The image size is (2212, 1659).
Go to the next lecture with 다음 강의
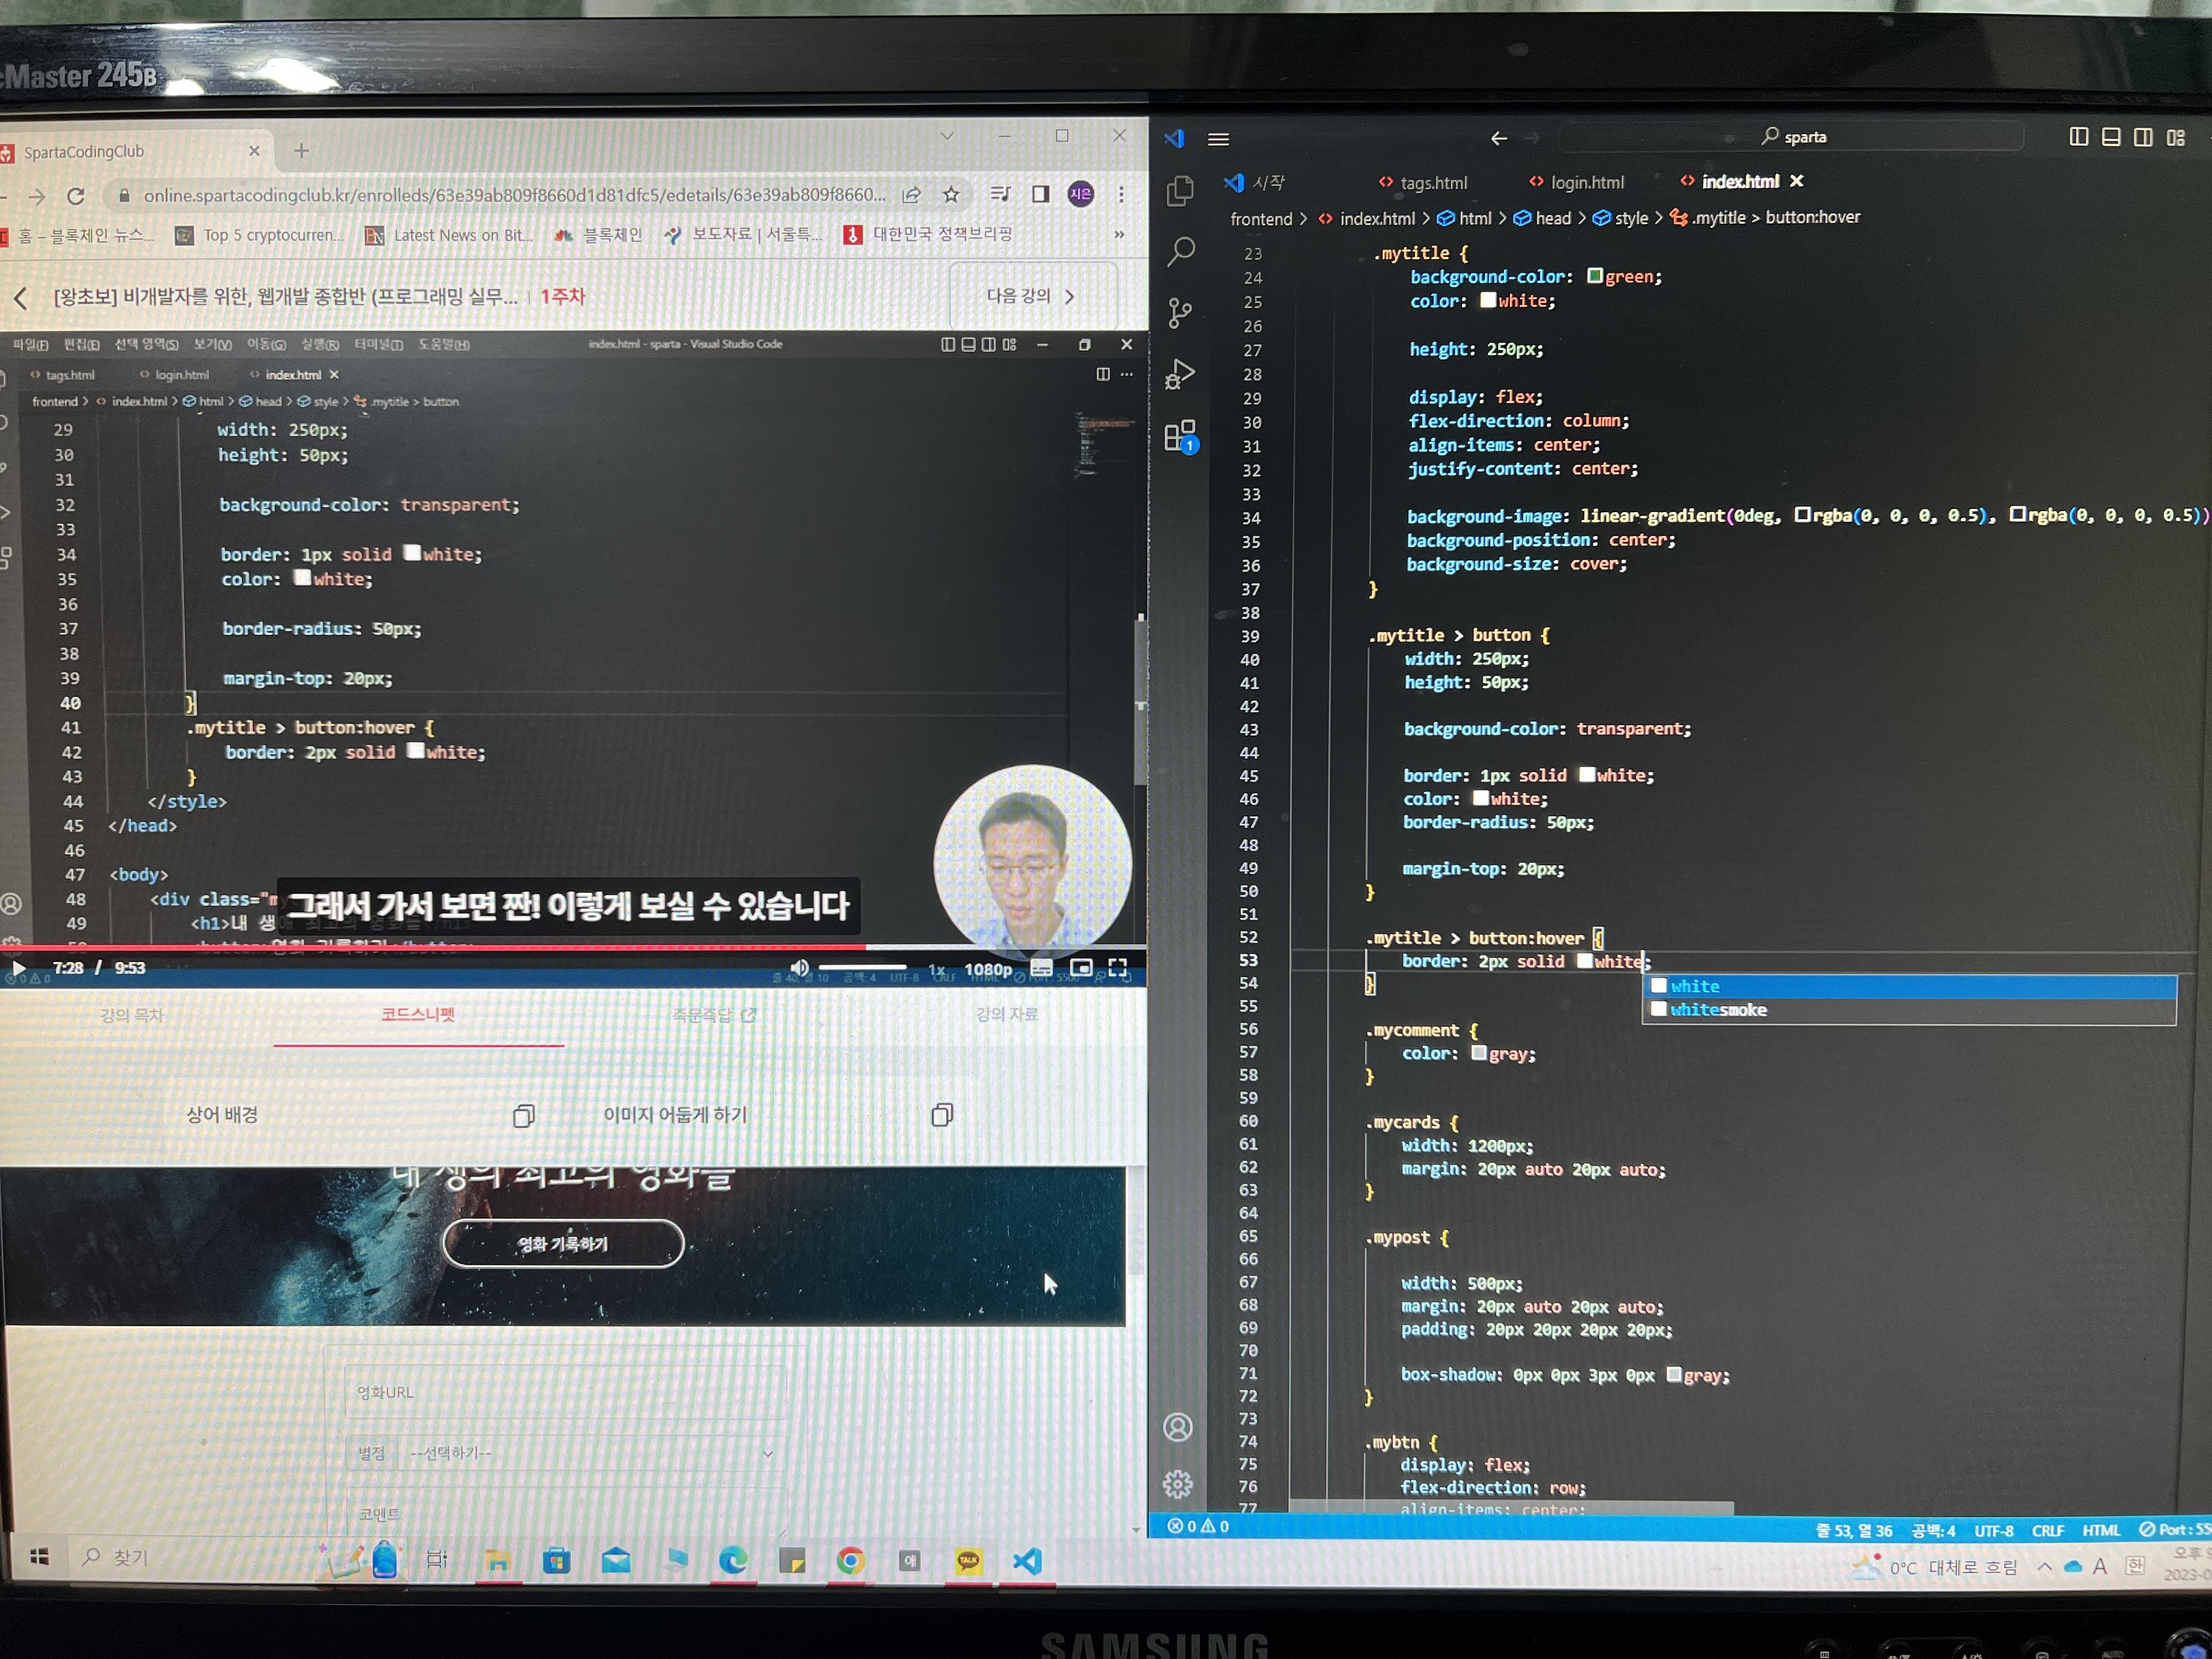click(x=1031, y=296)
